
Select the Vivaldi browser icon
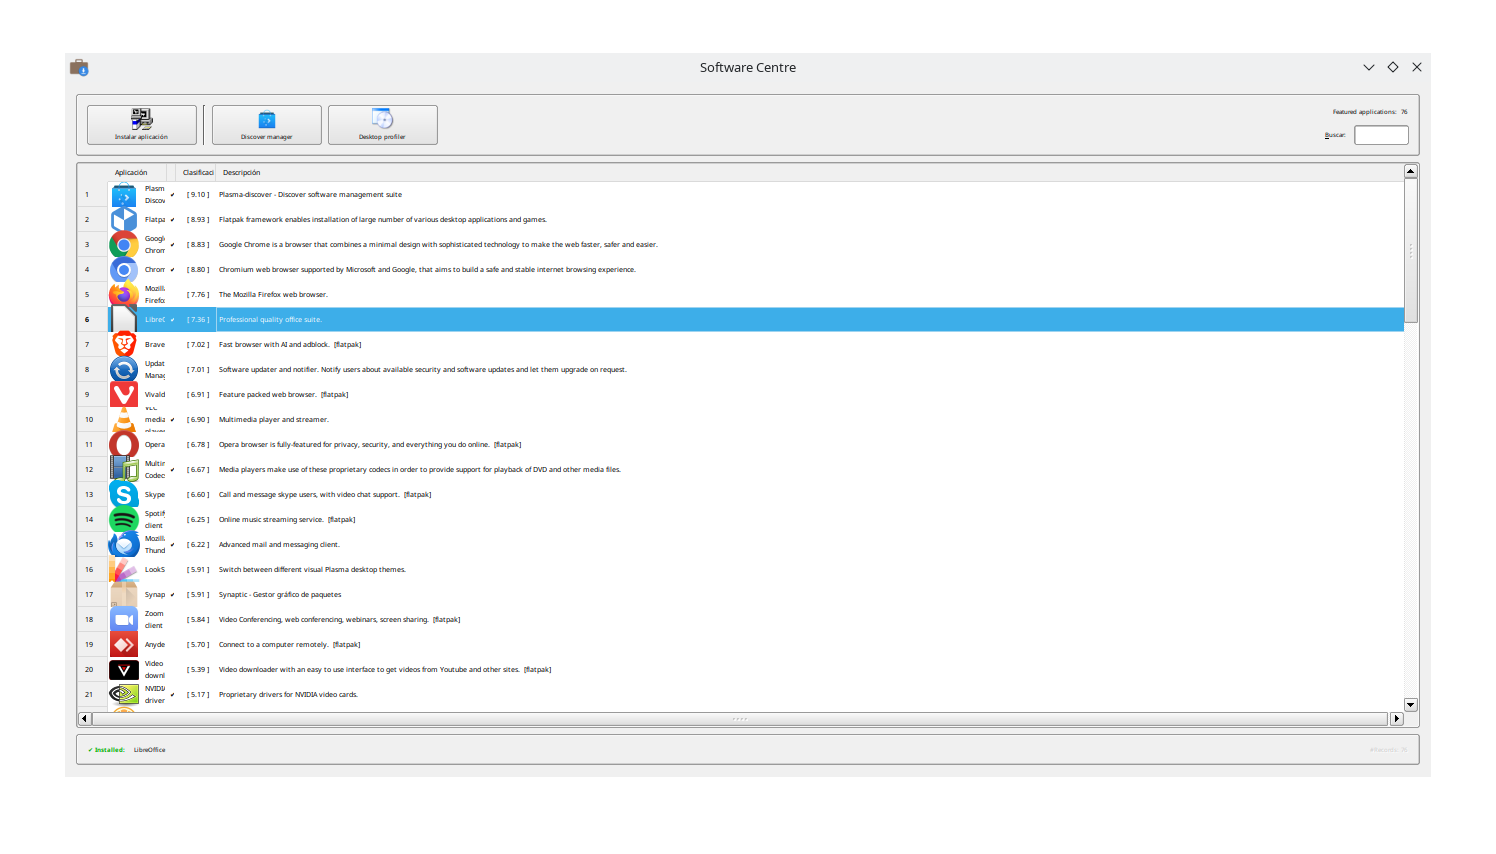tap(124, 395)
